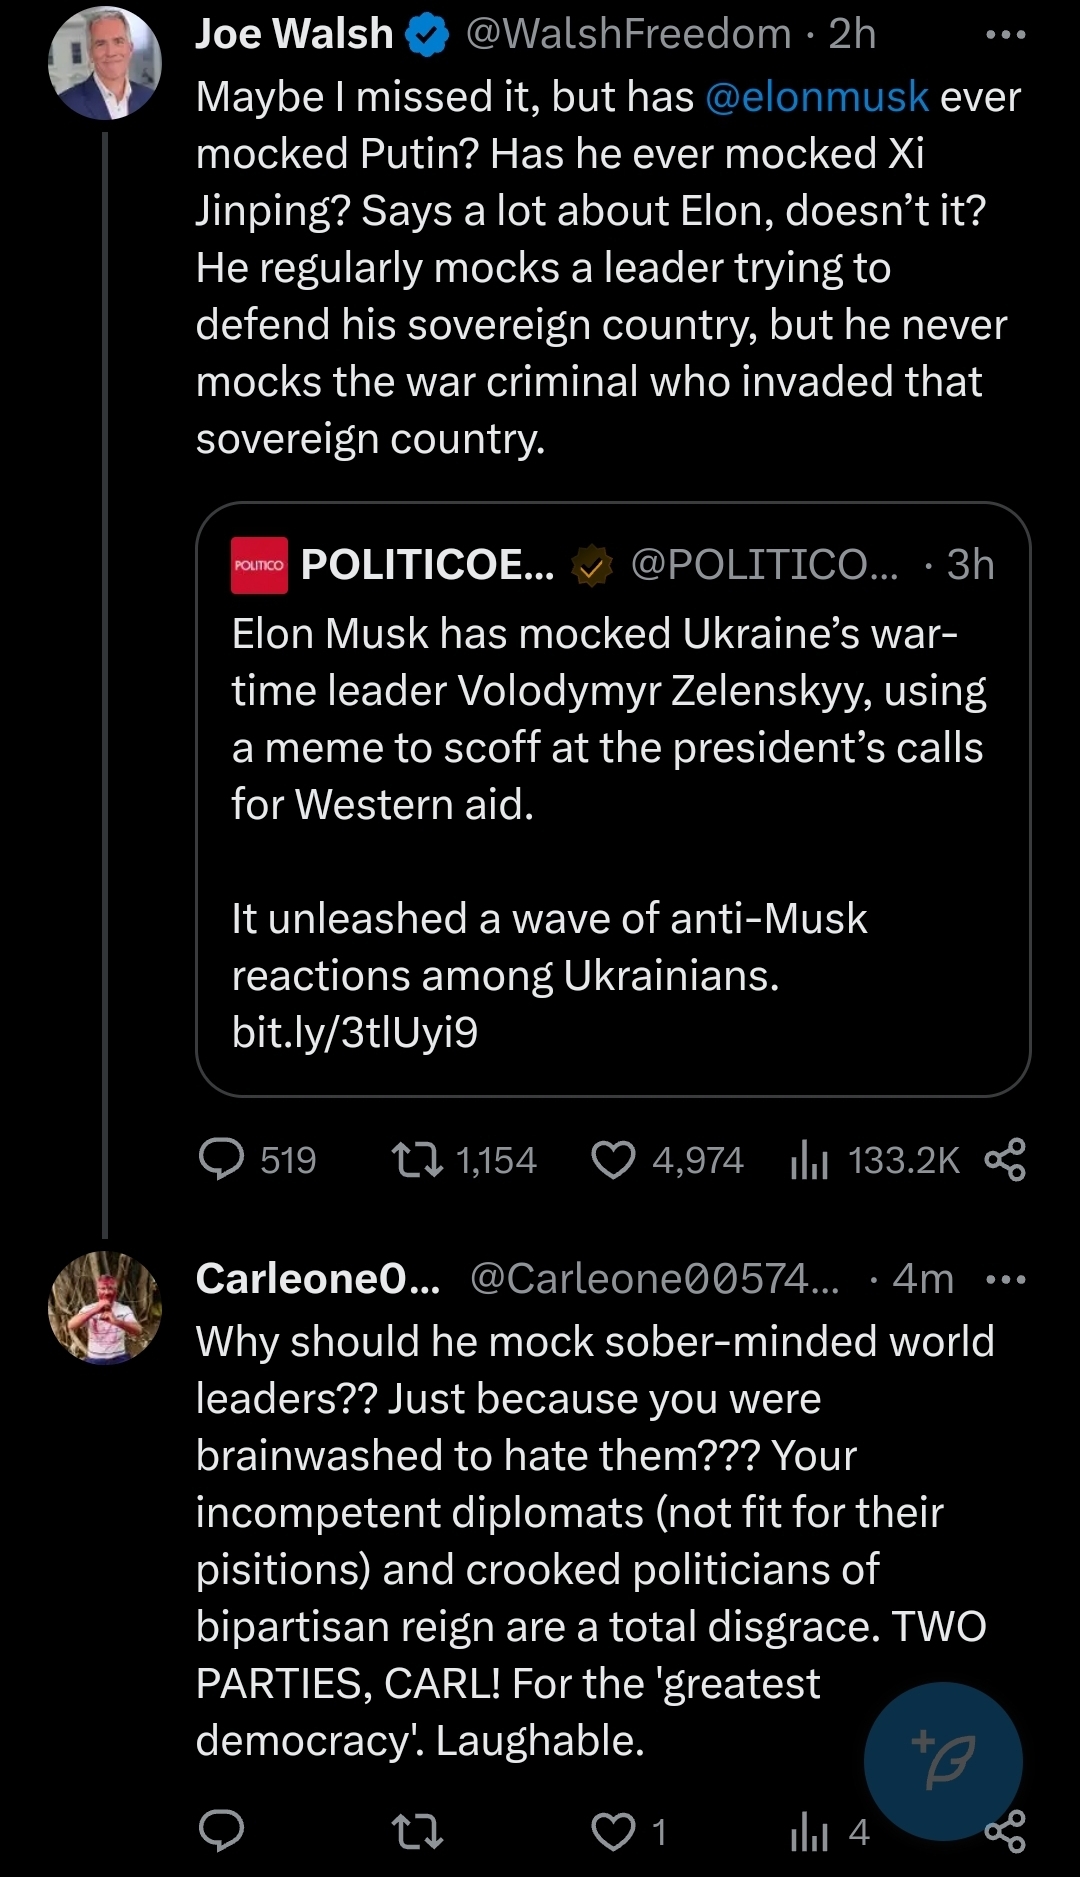Like Joe Walsh's tweet
The height and width of the screenshot is (1877, 1080).
(x=613, y=1160)
